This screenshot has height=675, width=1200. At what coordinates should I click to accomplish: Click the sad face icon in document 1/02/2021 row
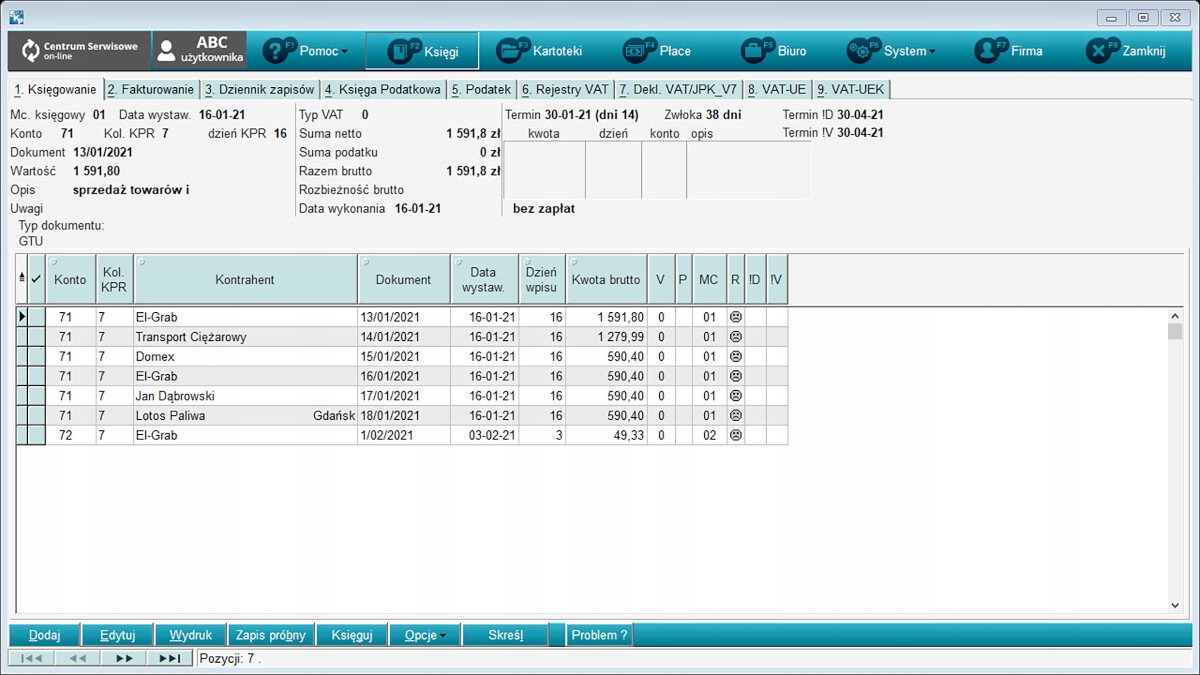pos(736,435)
